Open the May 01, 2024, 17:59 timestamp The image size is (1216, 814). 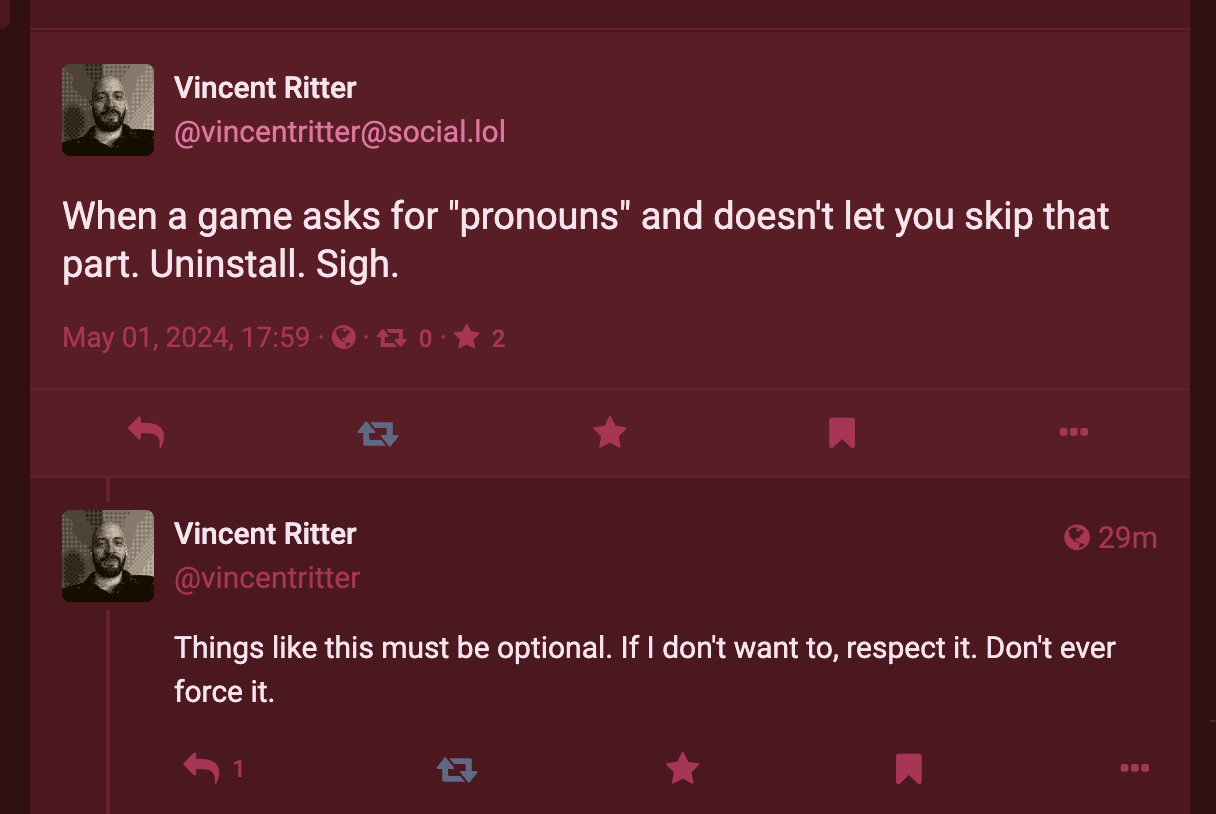click(186, 338)
